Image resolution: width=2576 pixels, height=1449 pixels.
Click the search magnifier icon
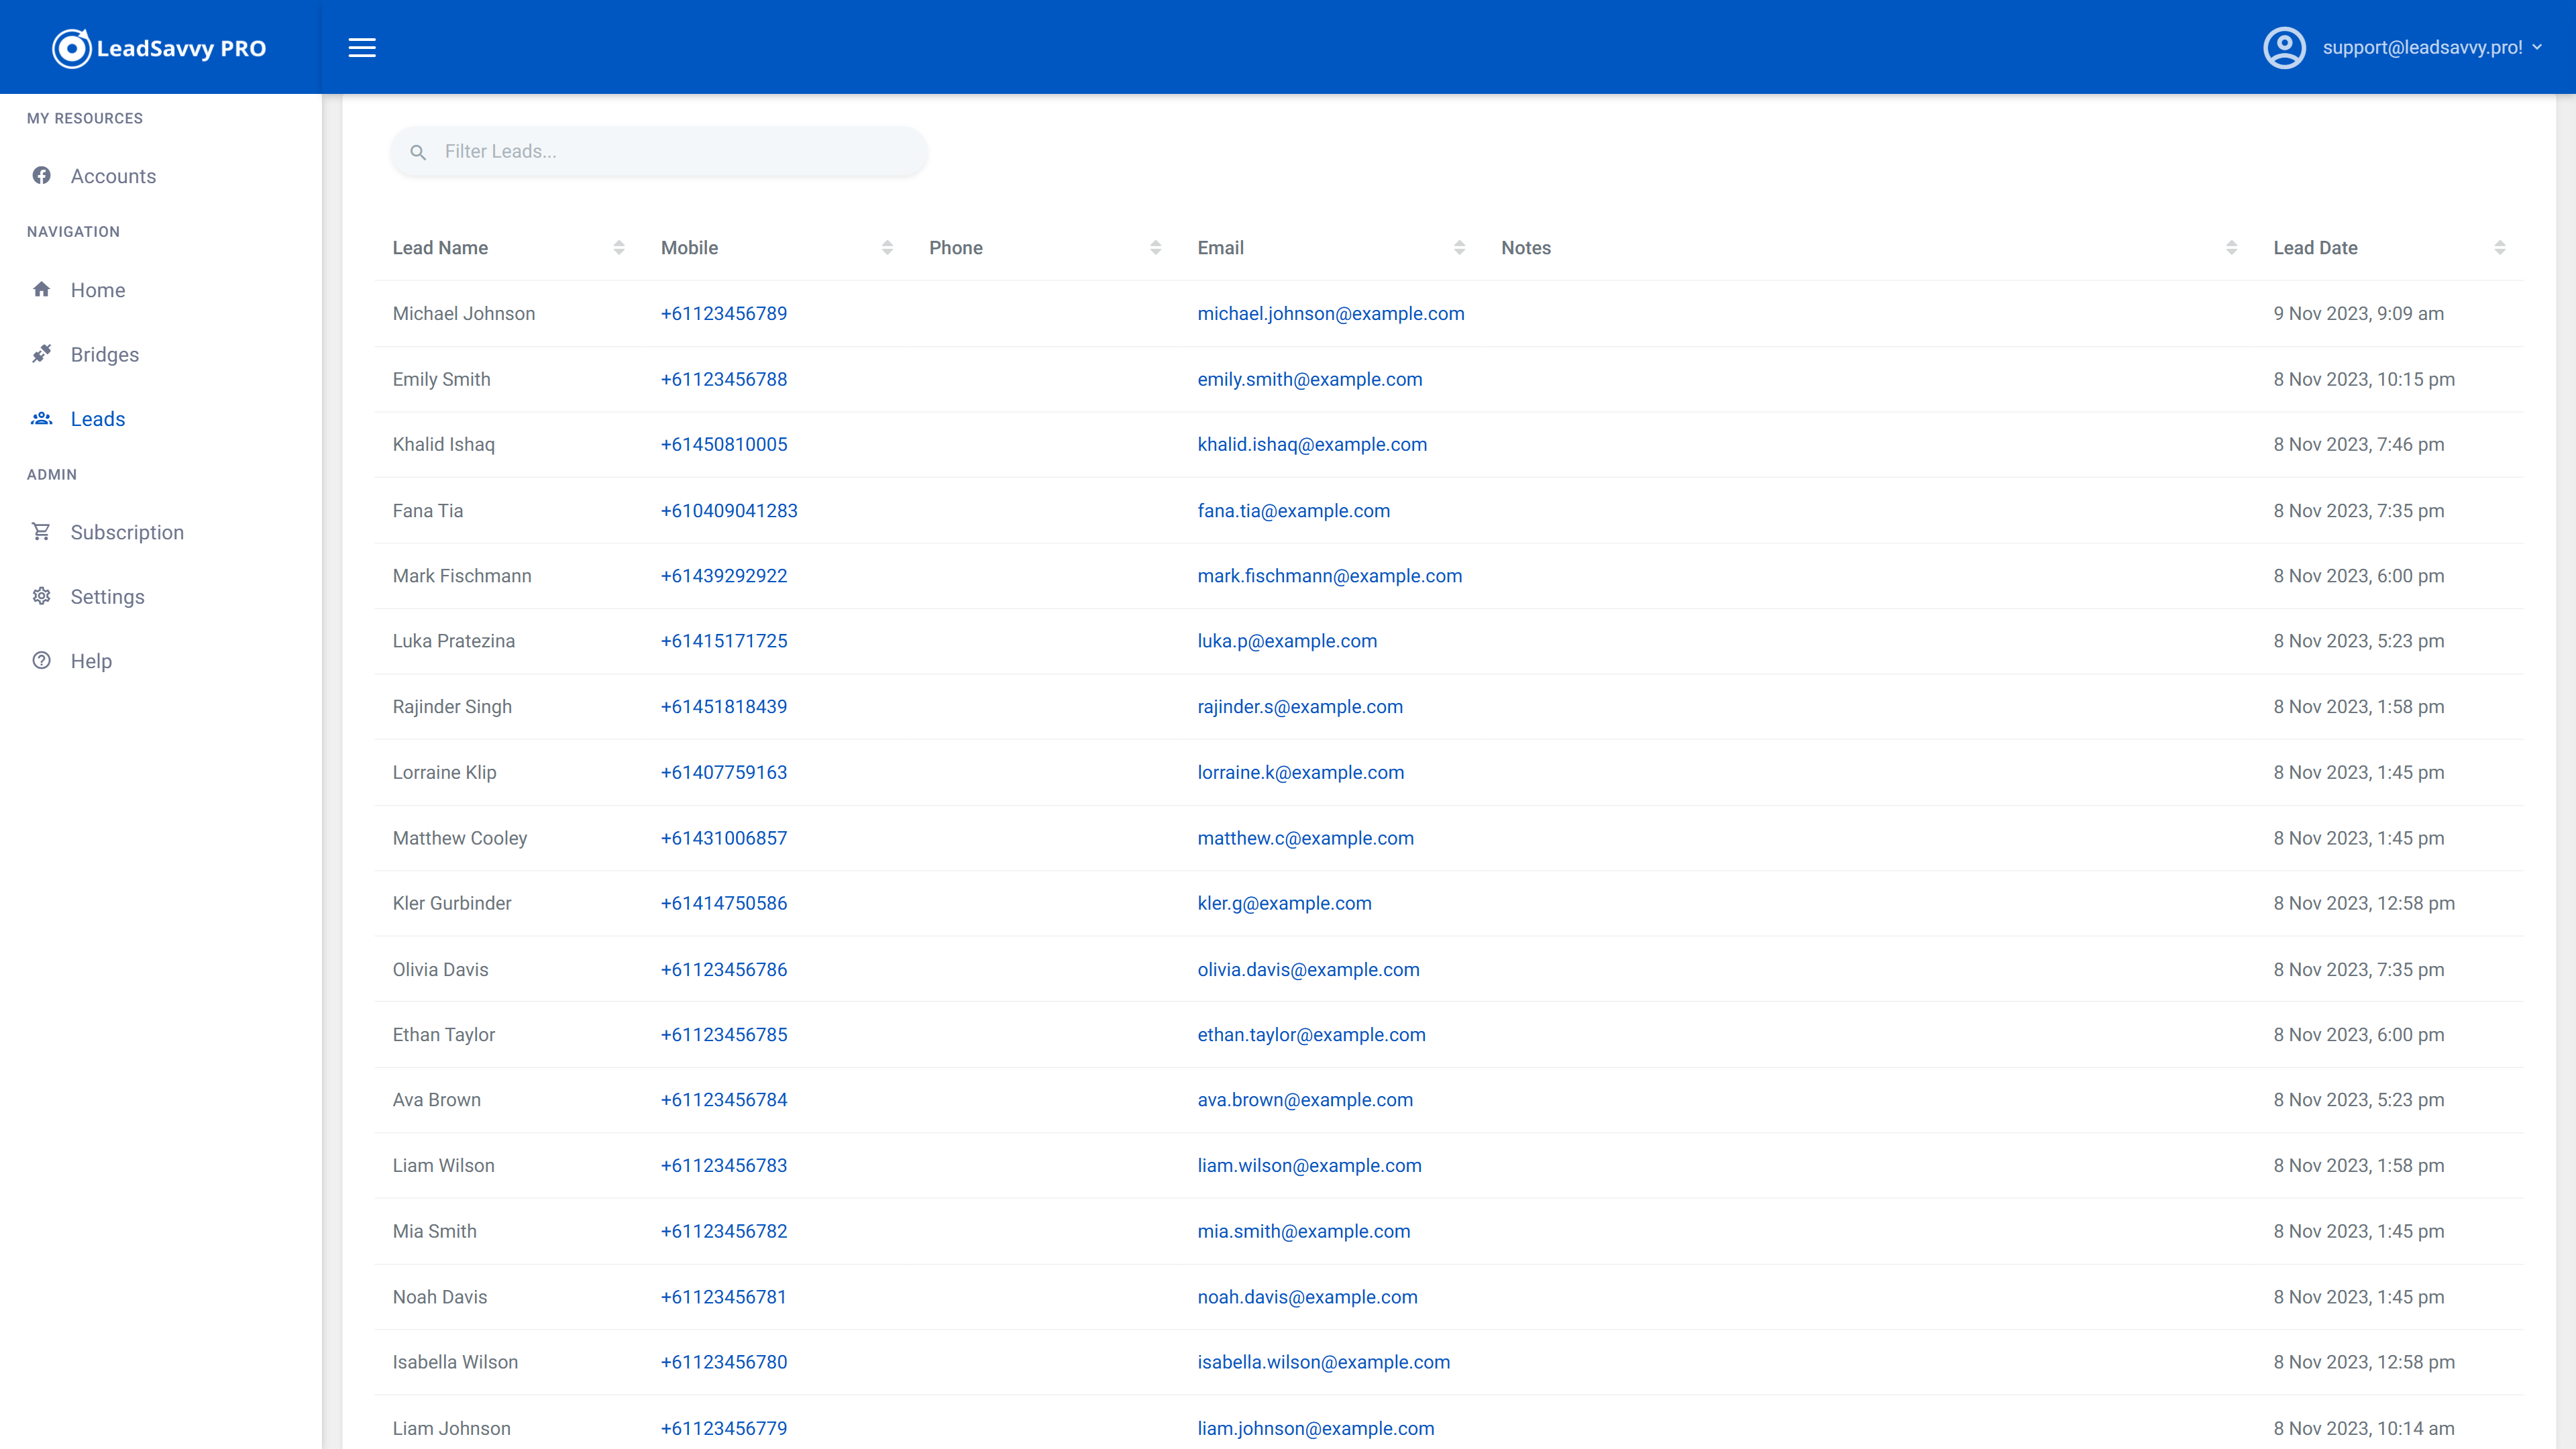[418, 152]
